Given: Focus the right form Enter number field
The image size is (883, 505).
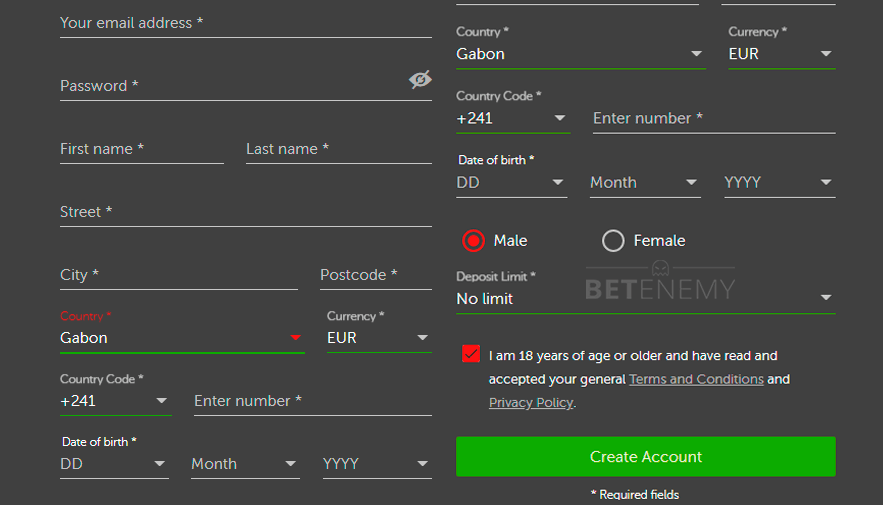Looking at the screenshot, I should [714, 118].
